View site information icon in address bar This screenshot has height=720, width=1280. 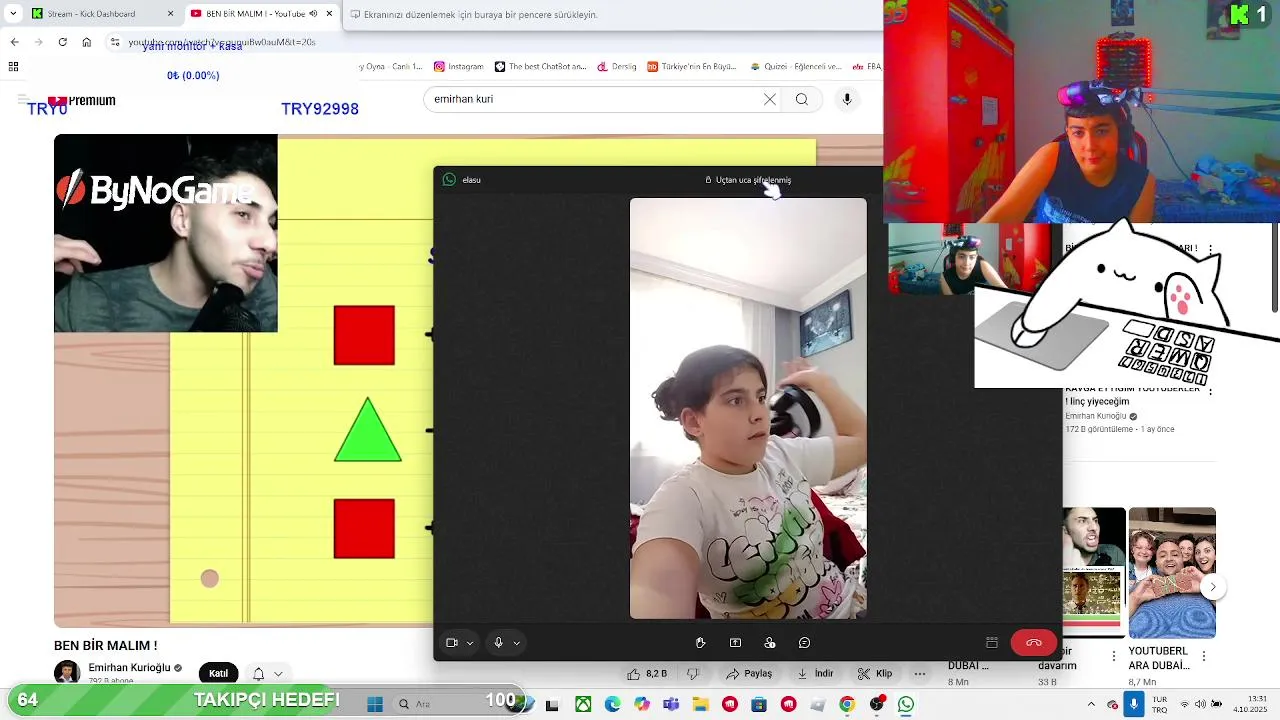pos(115,42)
